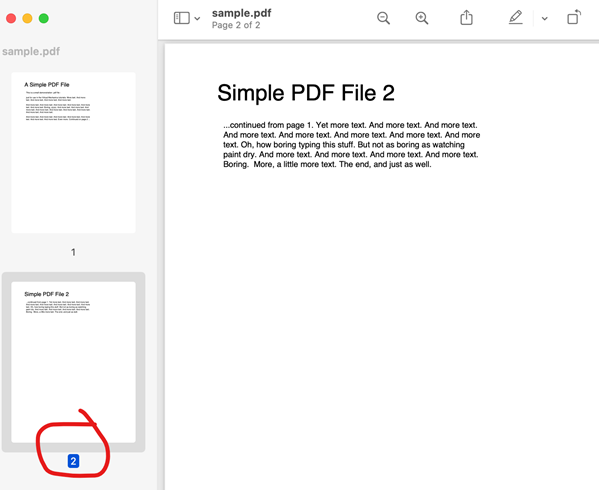Click the '...continued from page 1' paragraph
Image resolution: width=599 pixels, height=490 pixels.
(x=351, y=145)
